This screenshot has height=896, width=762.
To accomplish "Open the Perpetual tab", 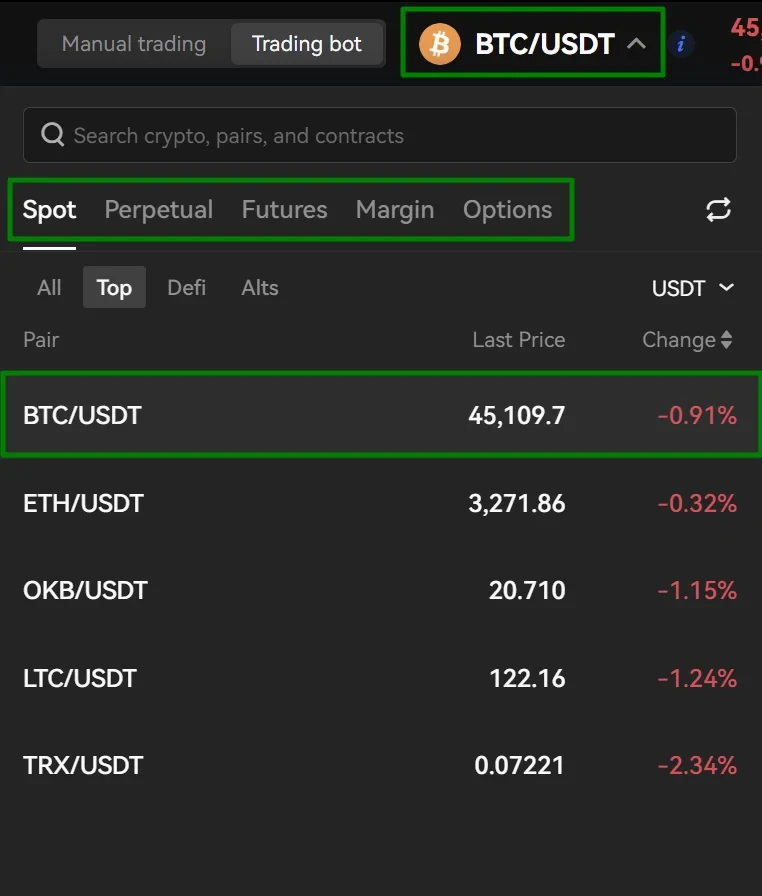I will [159, 210].
